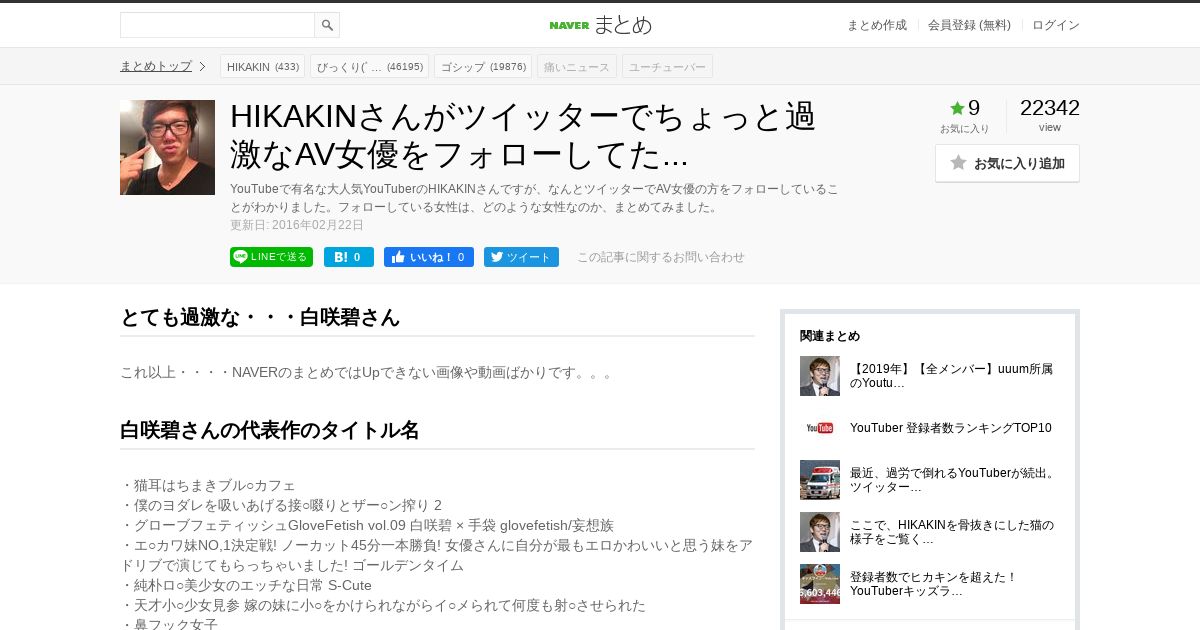1200x630 pixels.
Task: Select the びっくり (46195) tag
Action: click(369, 67)
